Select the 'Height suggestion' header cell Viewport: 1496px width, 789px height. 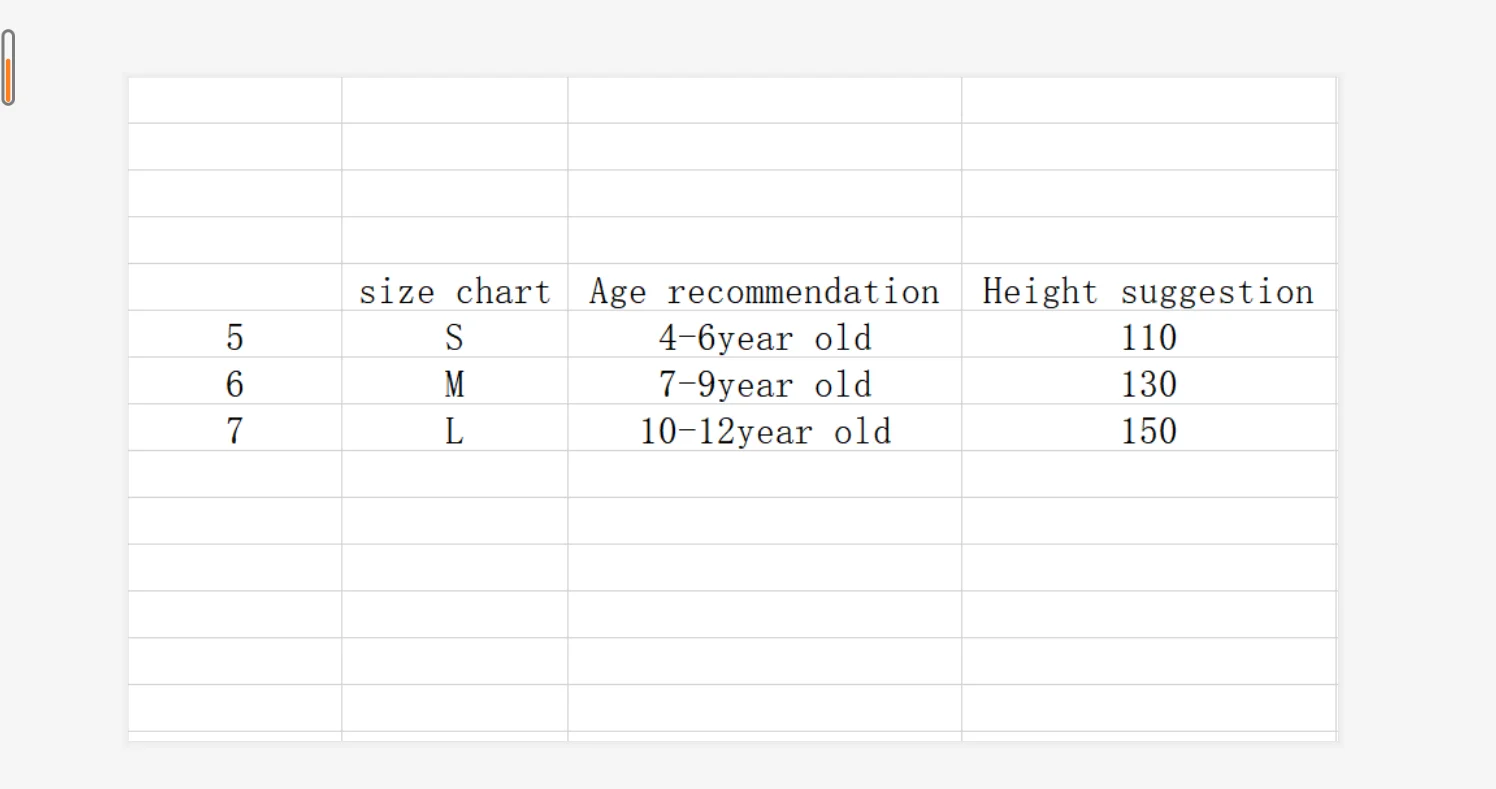tap(1149, 287)
